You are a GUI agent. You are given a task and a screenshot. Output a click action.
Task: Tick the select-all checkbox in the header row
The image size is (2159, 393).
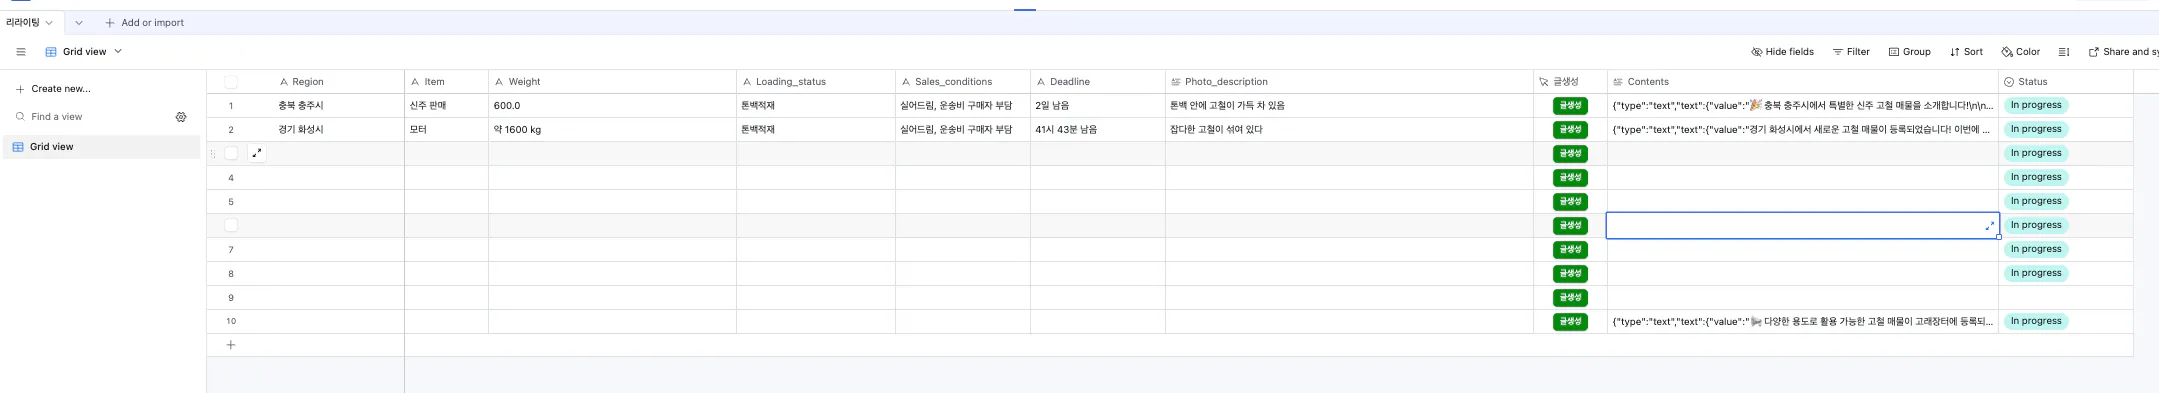pos(231,82)
